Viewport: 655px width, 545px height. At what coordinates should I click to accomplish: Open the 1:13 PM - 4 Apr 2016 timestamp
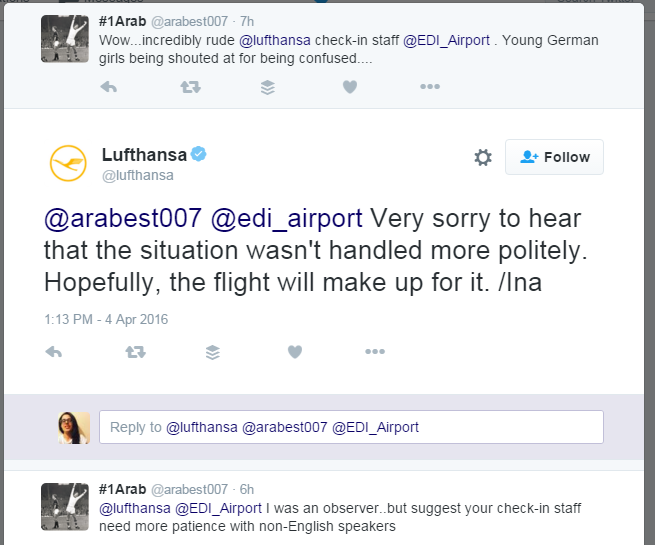pos(107,319)
